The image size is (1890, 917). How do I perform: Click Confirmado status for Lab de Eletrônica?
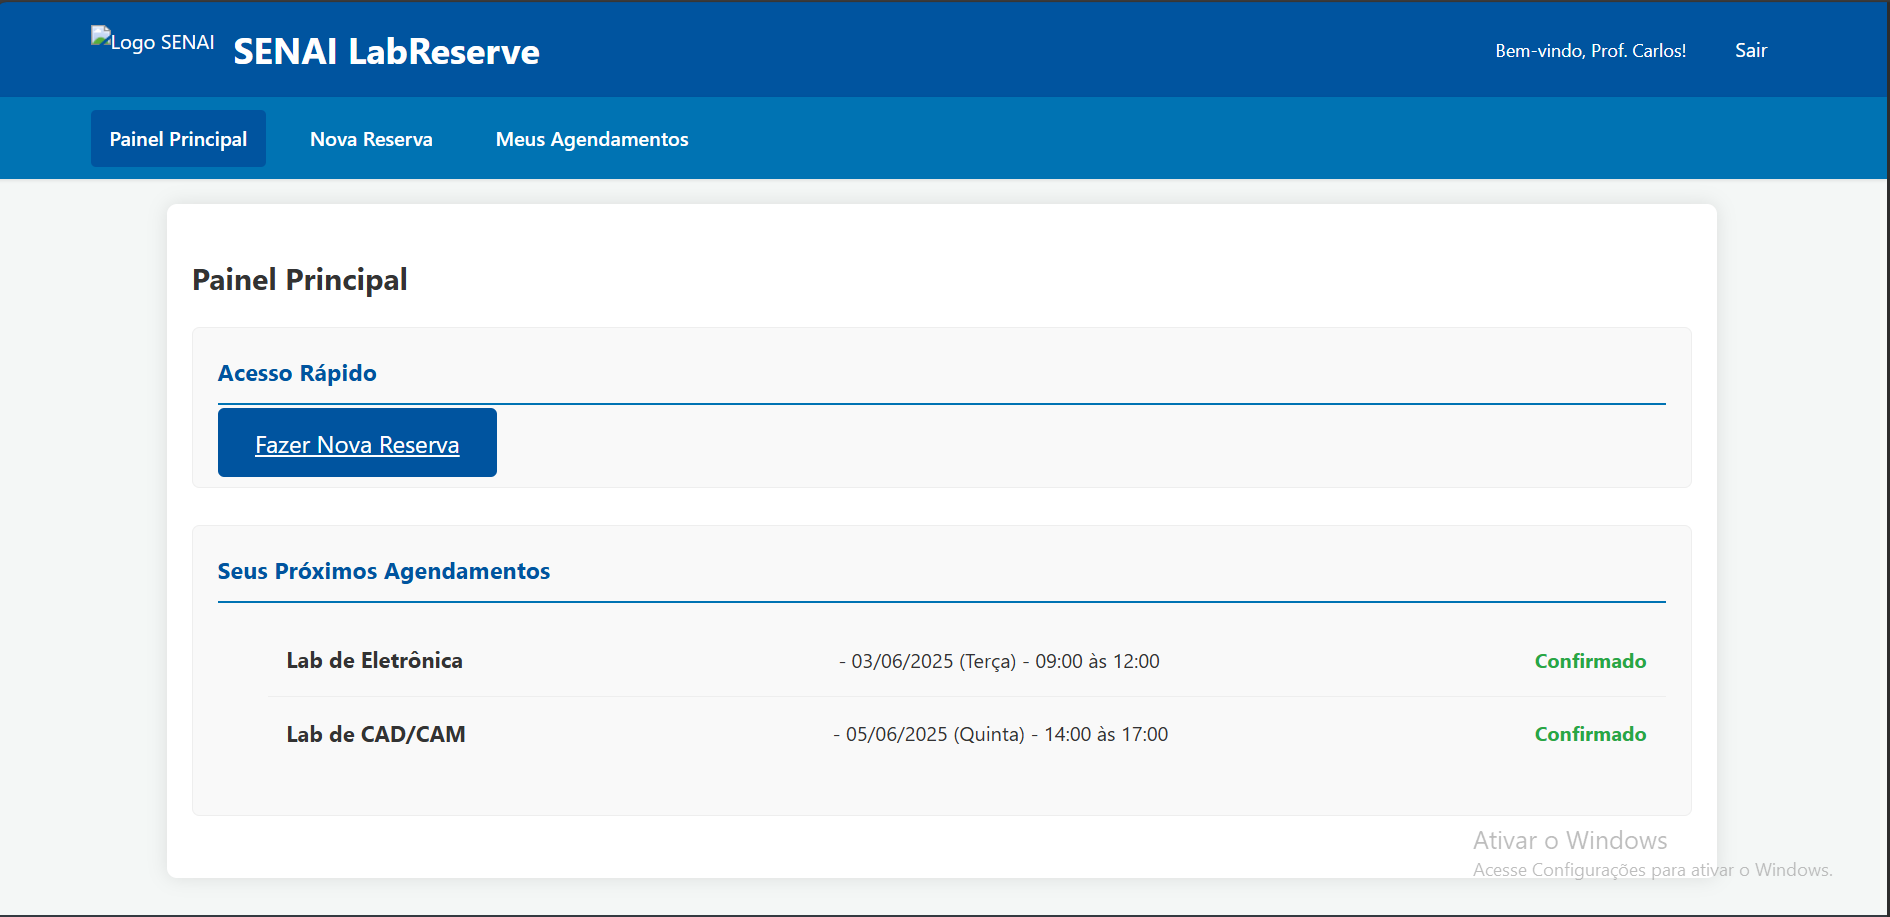pos(1590,661)
